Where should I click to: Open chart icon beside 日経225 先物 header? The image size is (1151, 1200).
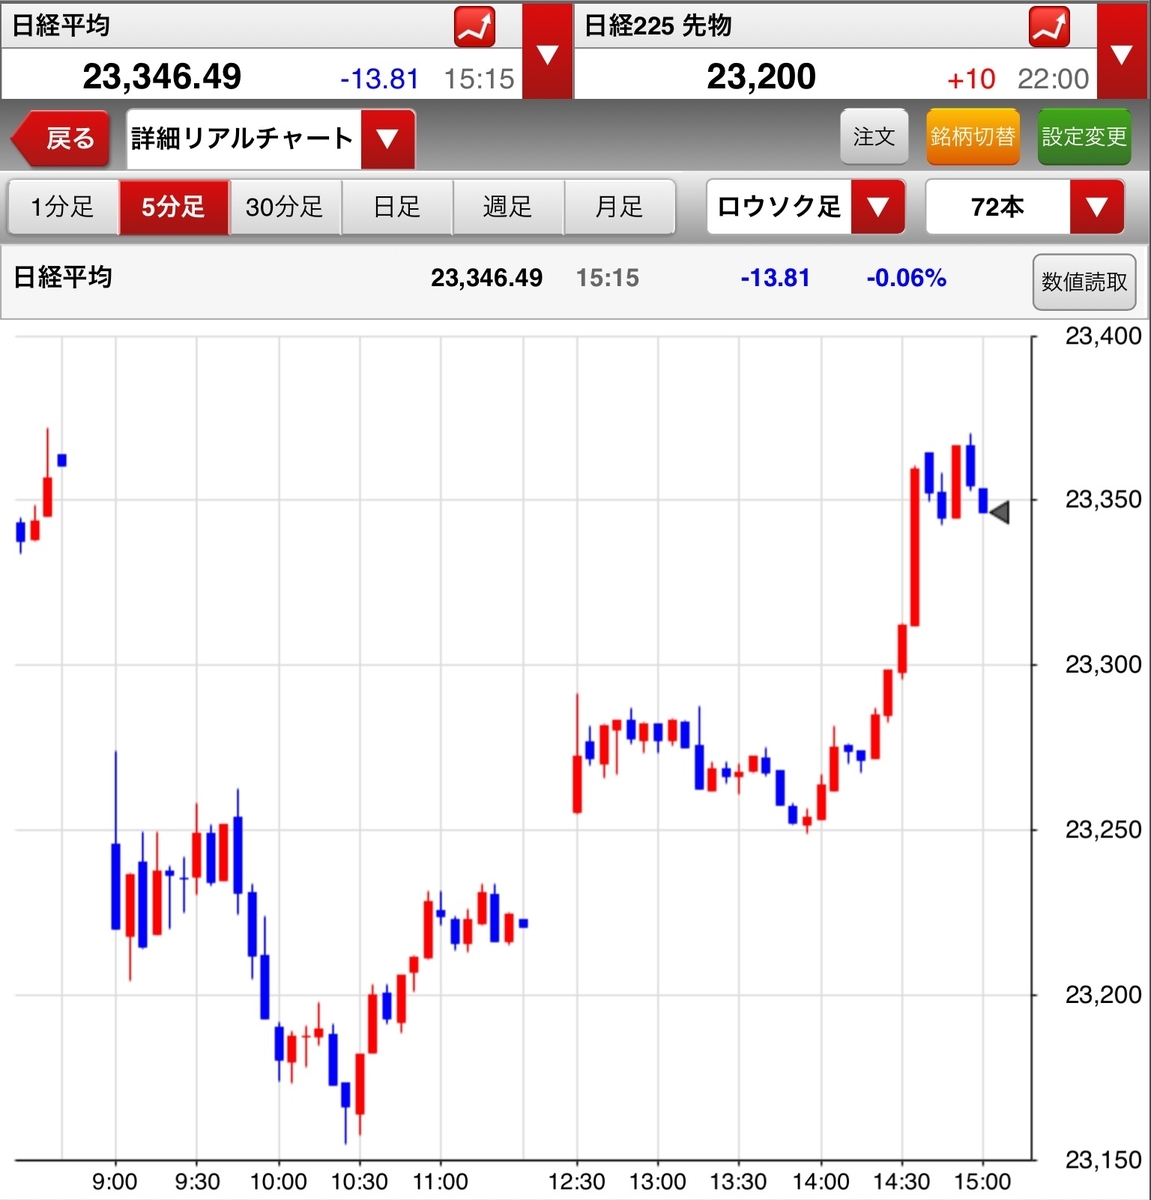(1050, 27)
